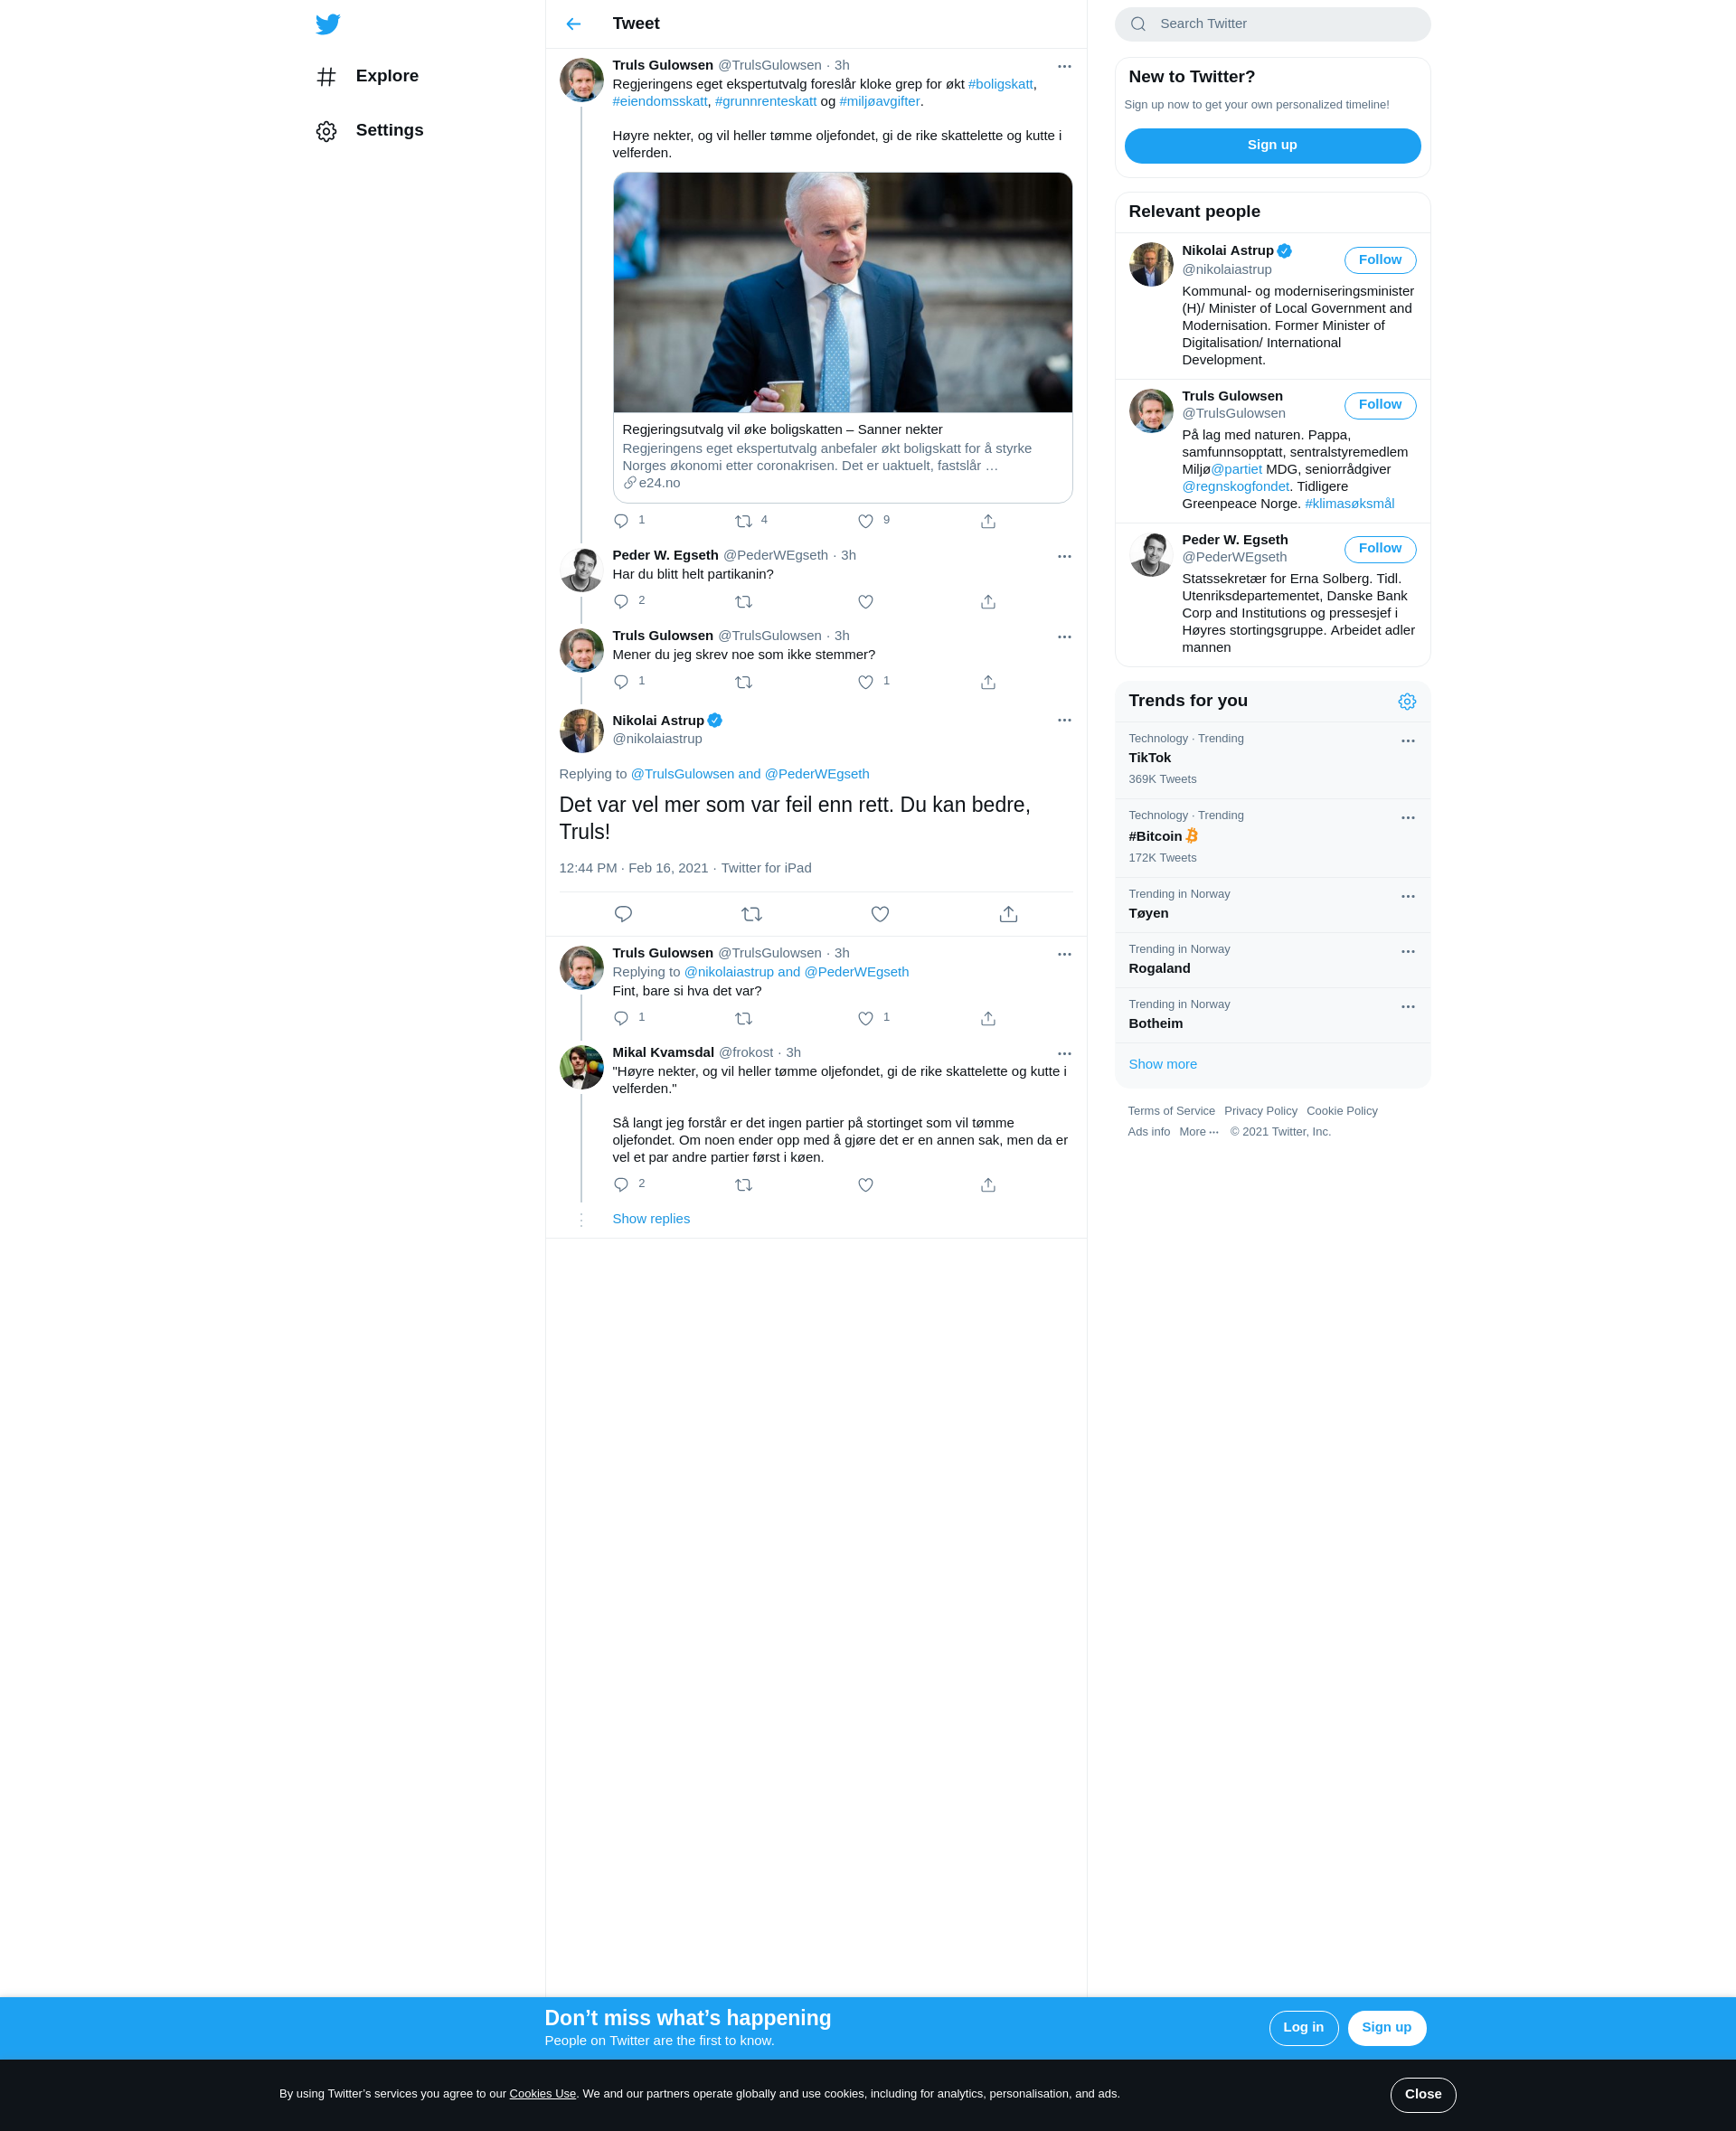Click Log in on the bottom banner
The width and height of the screenshot is (1736, 2131).
[1303, 2028]
